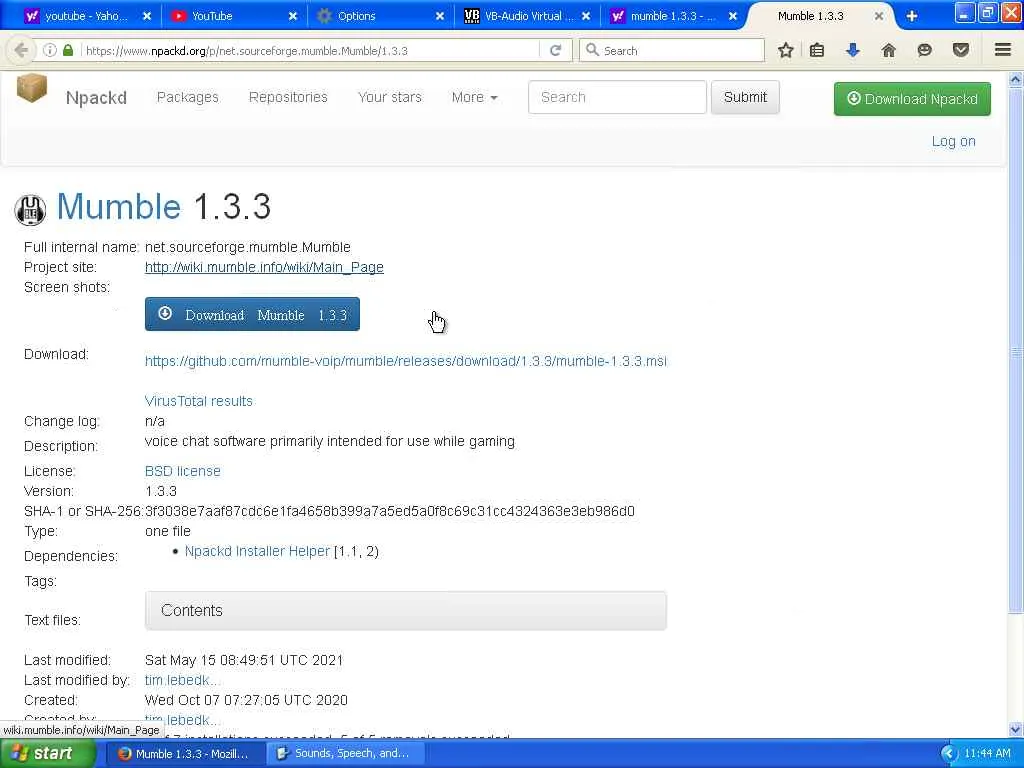The height and width of the screenshot is (768, 1024).
Task: Open the Last modified by tim.lebedk link
Action: 182,680
